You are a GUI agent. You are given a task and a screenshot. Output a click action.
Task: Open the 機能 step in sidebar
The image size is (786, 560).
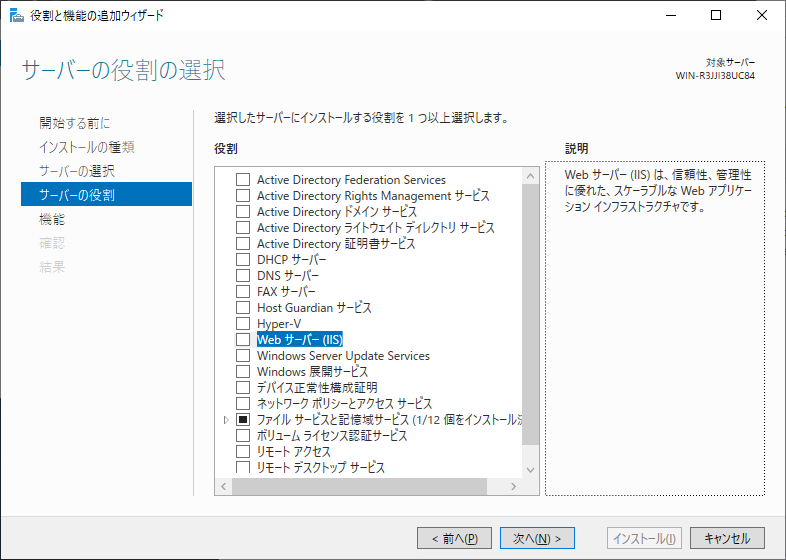click(x=52, y=219)
